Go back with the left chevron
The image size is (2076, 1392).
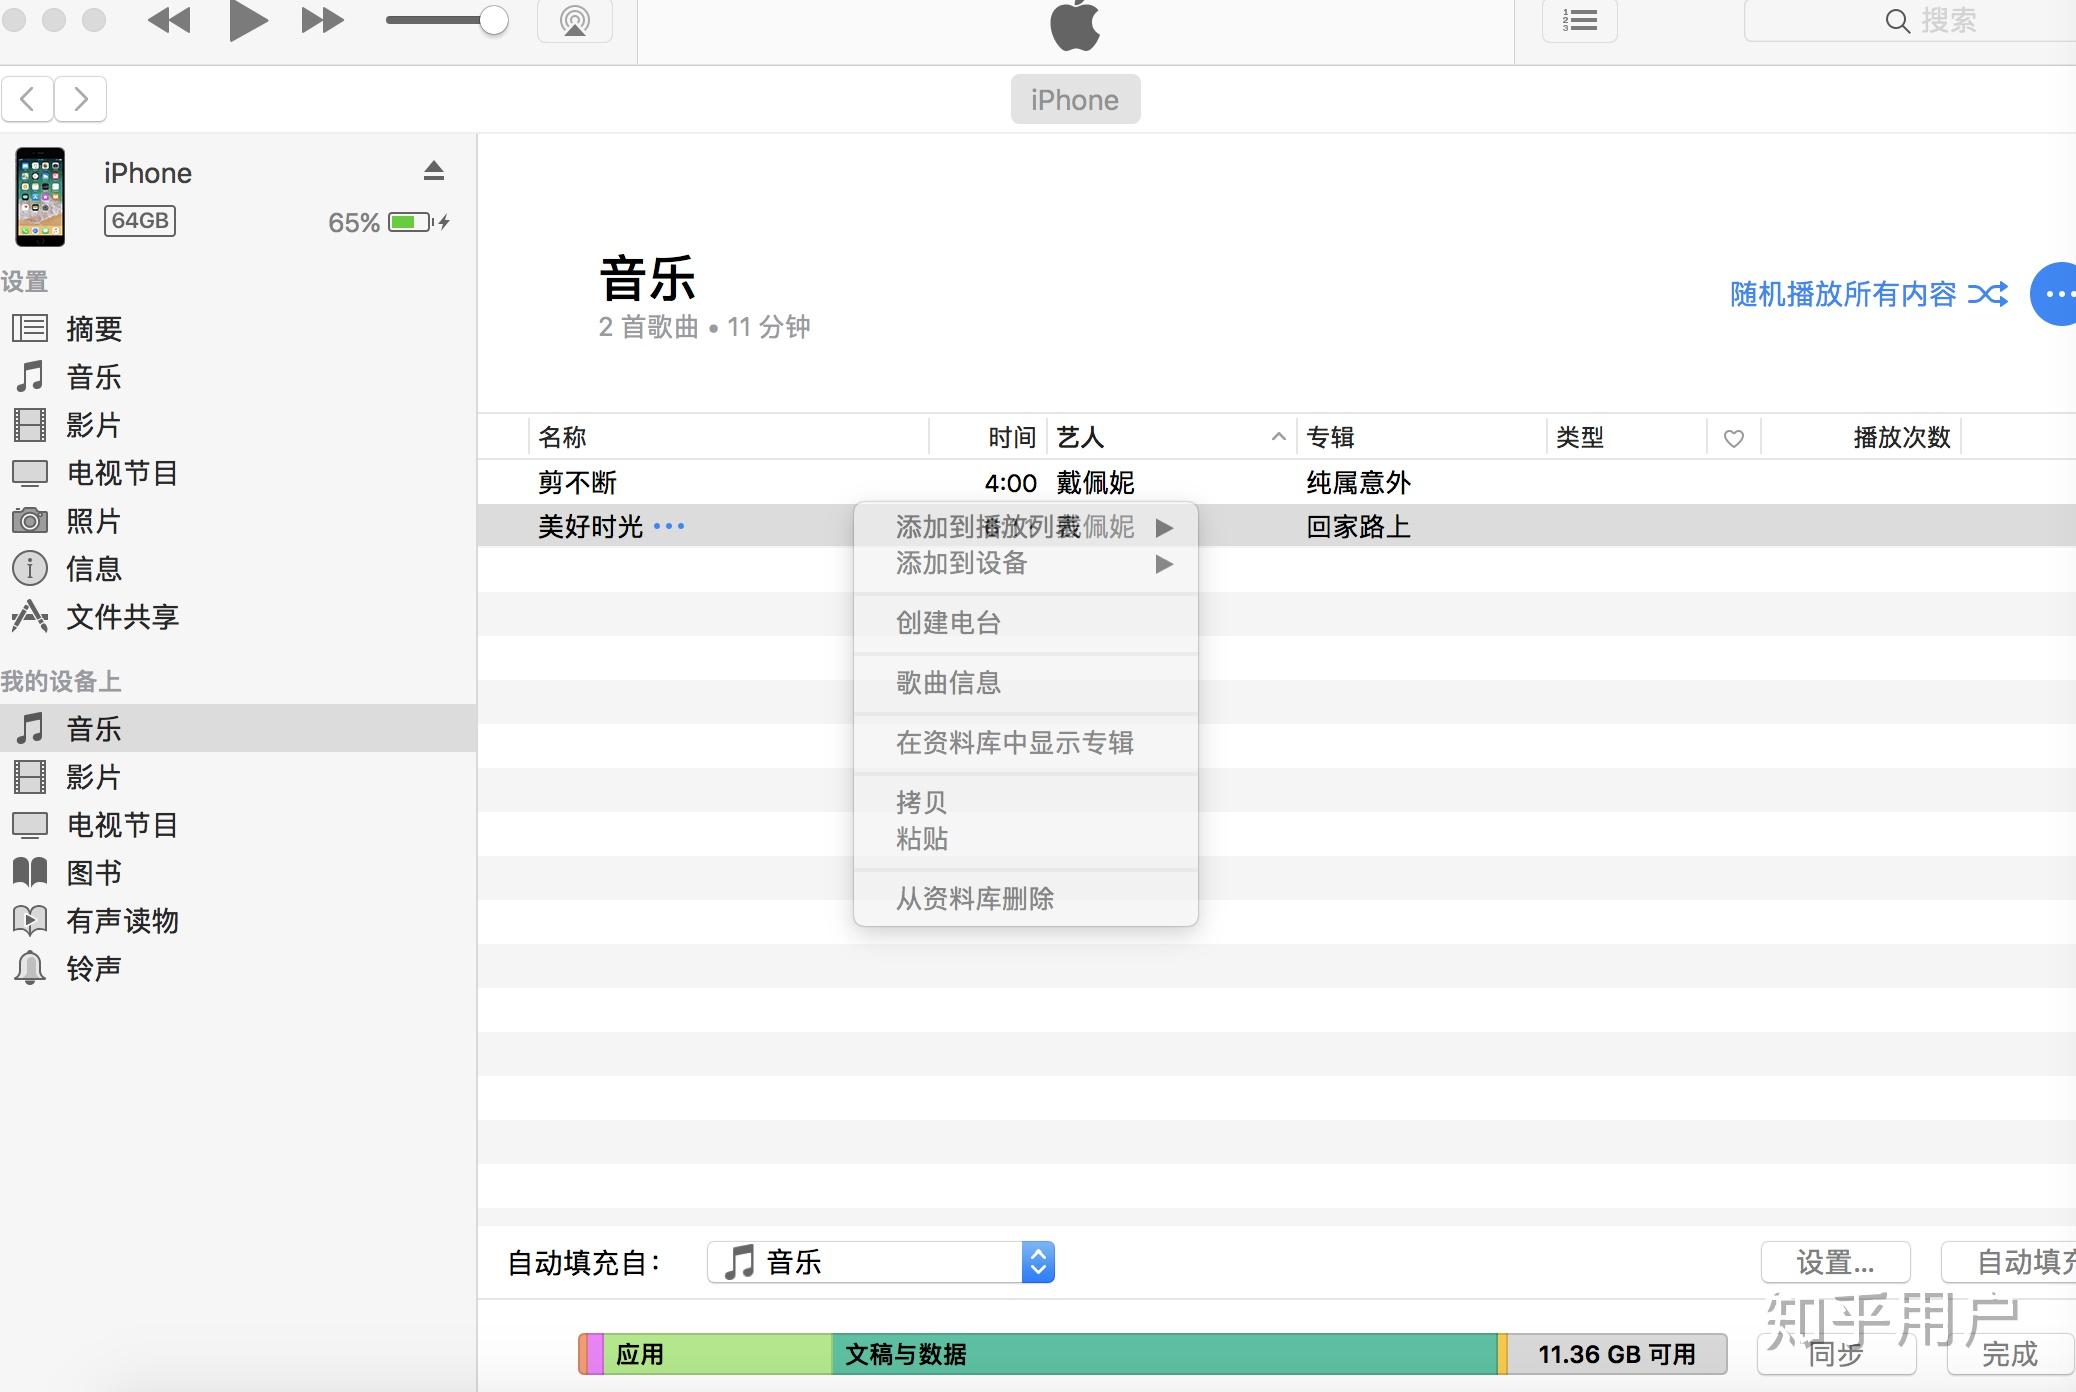[x=28, y=99]
